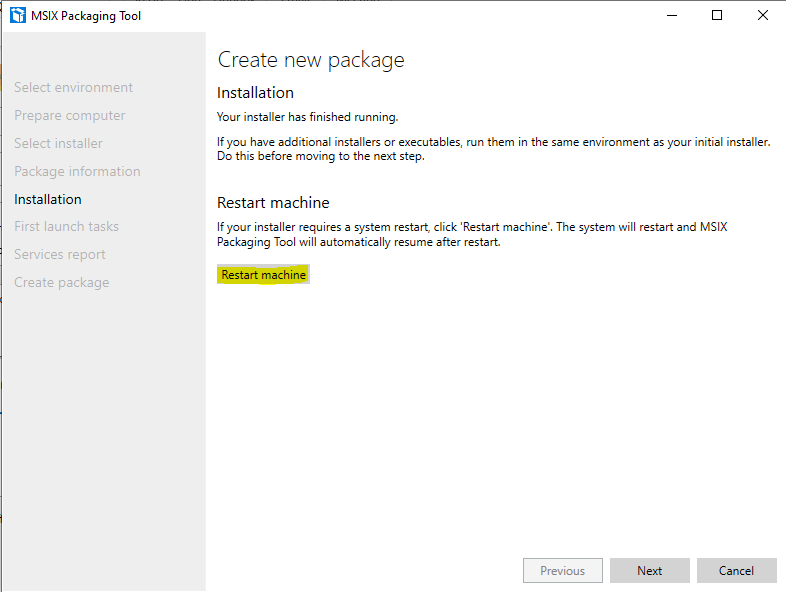Click 'Your installer has finished running' text
The height and width of the screenshot is (592, 786).
click(x=307, y=117)
